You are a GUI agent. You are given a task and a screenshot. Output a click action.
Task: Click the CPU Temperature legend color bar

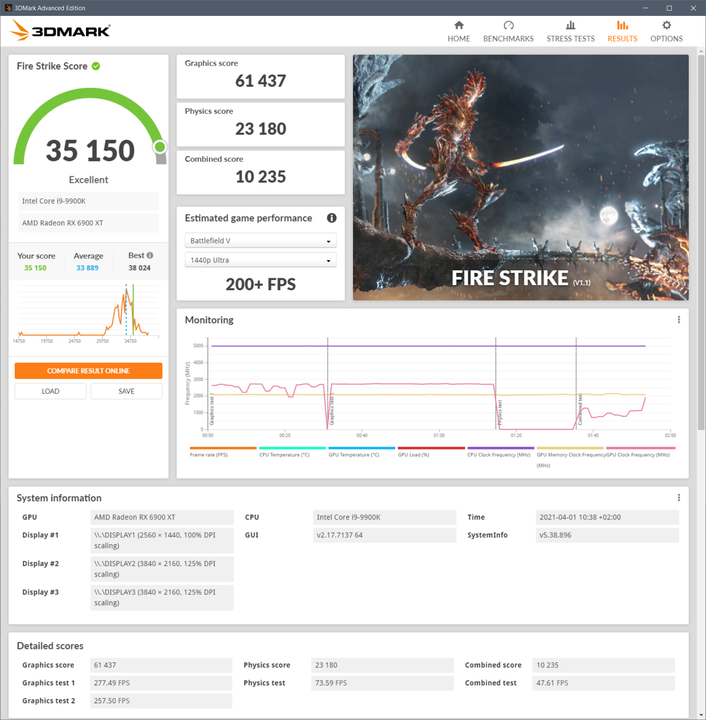[292, 449]
